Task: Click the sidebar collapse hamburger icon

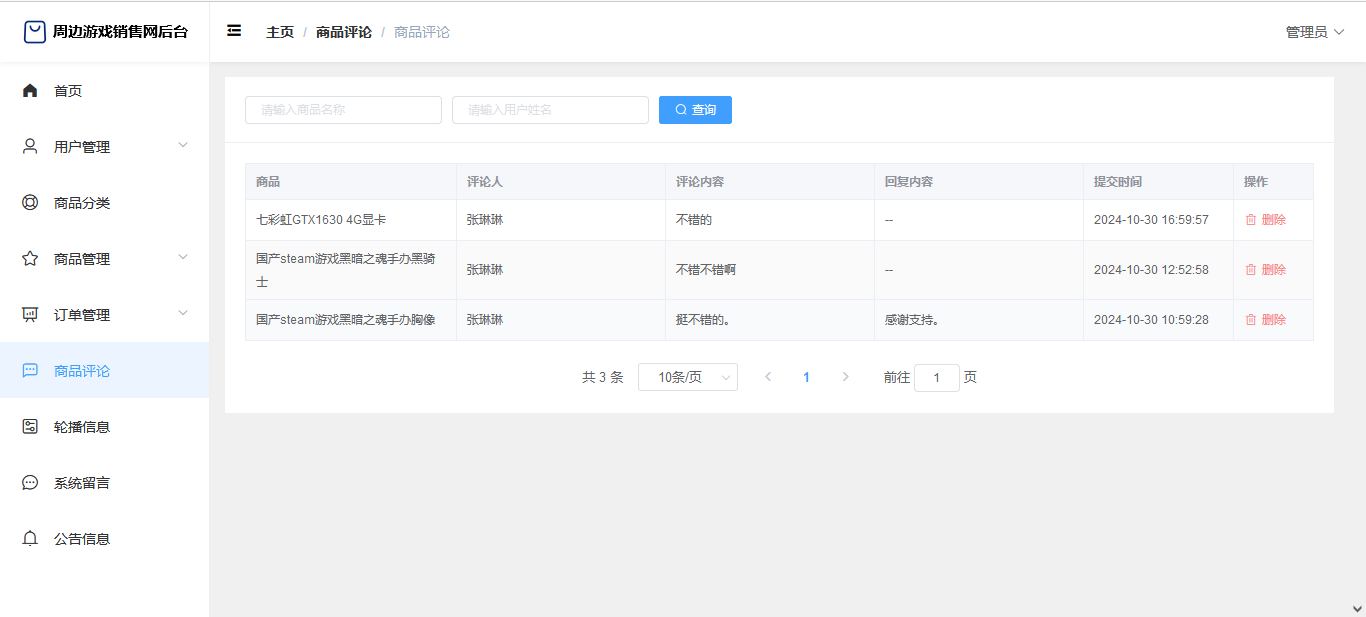Action: pos(234,31)
